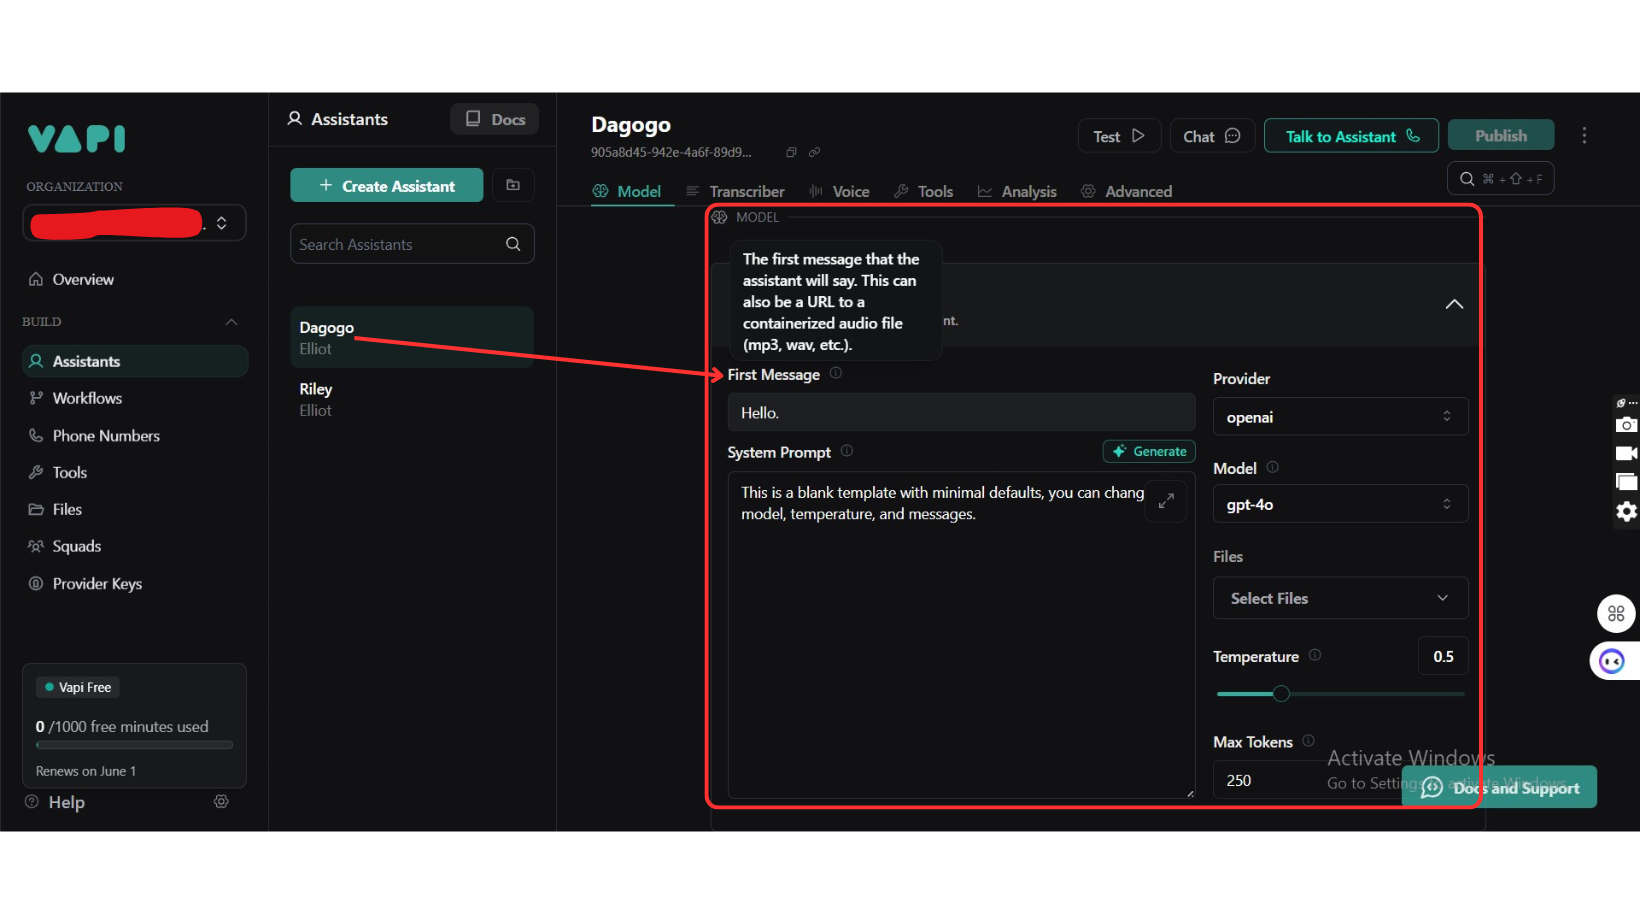
Task: Open the gpt-4o Model dropdown
Action: (1339, 504)
